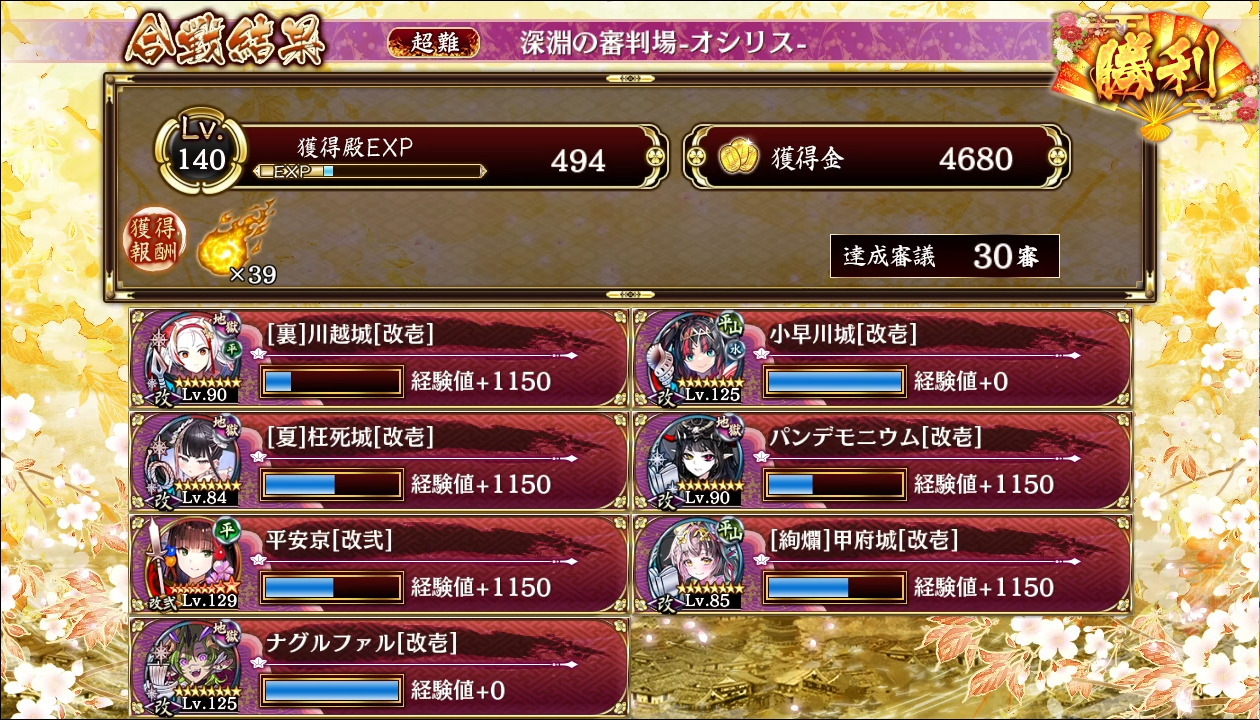This screenshot has height=720, width=1260.
Task: Click the 平安京[改弐] character portrait
Action: click(x=194, y=563)
